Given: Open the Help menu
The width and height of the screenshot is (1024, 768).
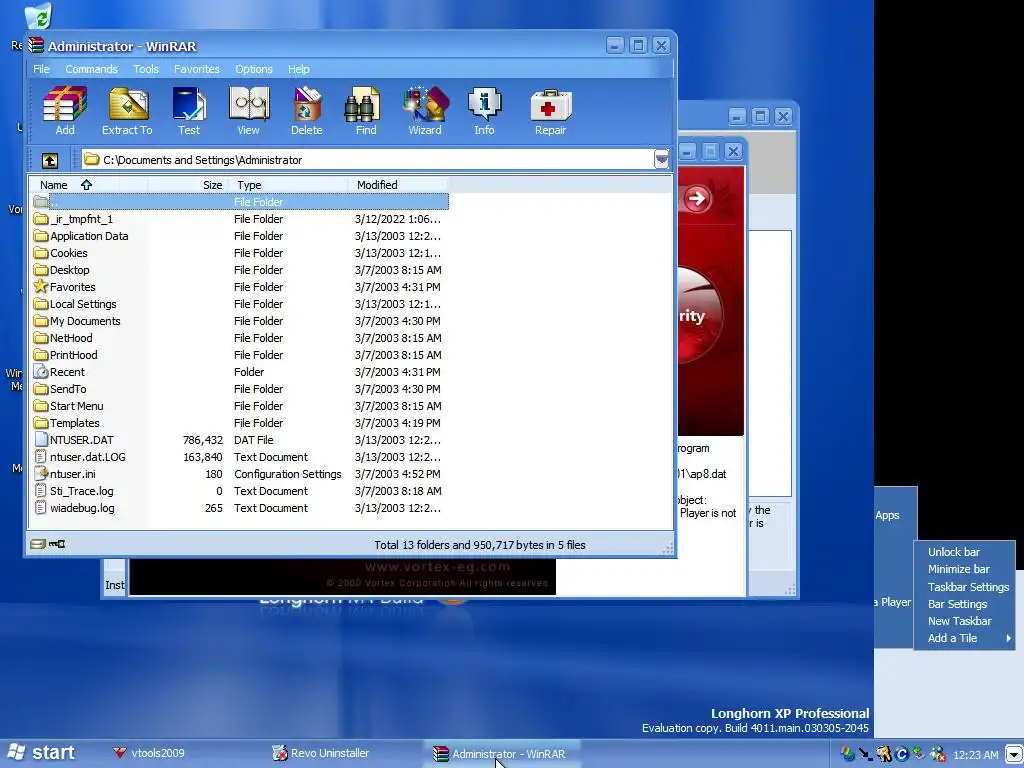Looking at the screenshot, I should point(298,69).
